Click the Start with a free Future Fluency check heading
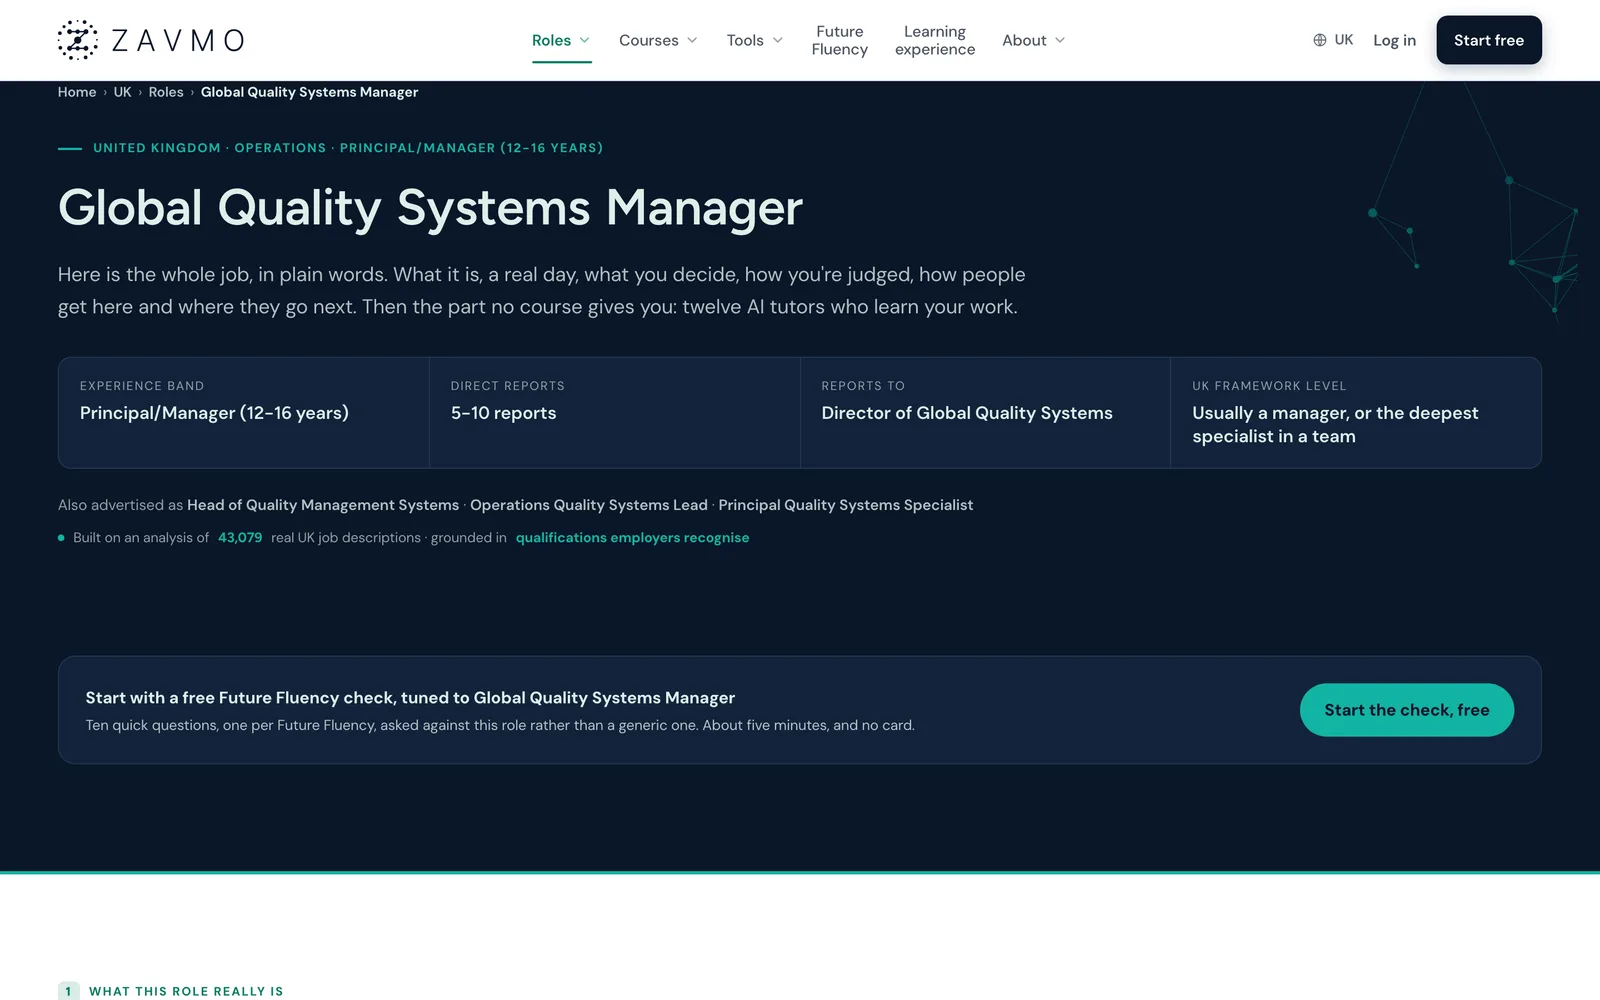Image resolution: width=1600 pixels, height=1000 pixels. 410,698
